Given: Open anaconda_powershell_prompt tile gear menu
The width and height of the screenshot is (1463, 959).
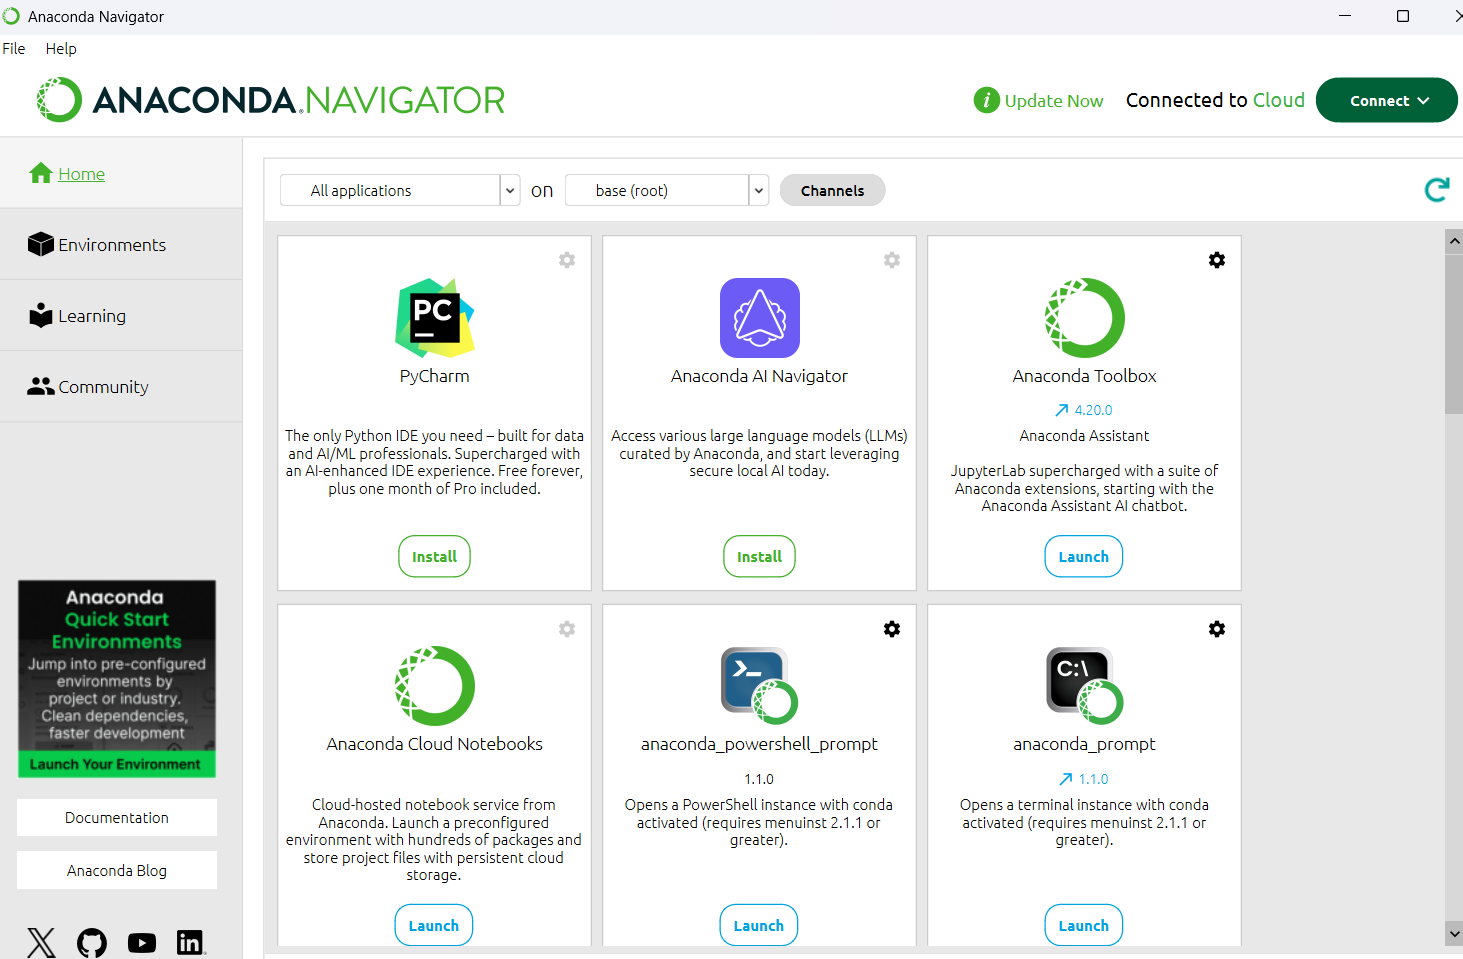Looking at the screenshot, I should [892, 629].
